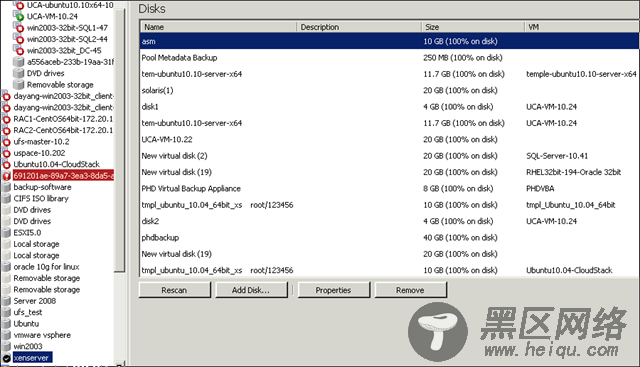
Task: Select the disk2 row
Action: coord(389,221)
